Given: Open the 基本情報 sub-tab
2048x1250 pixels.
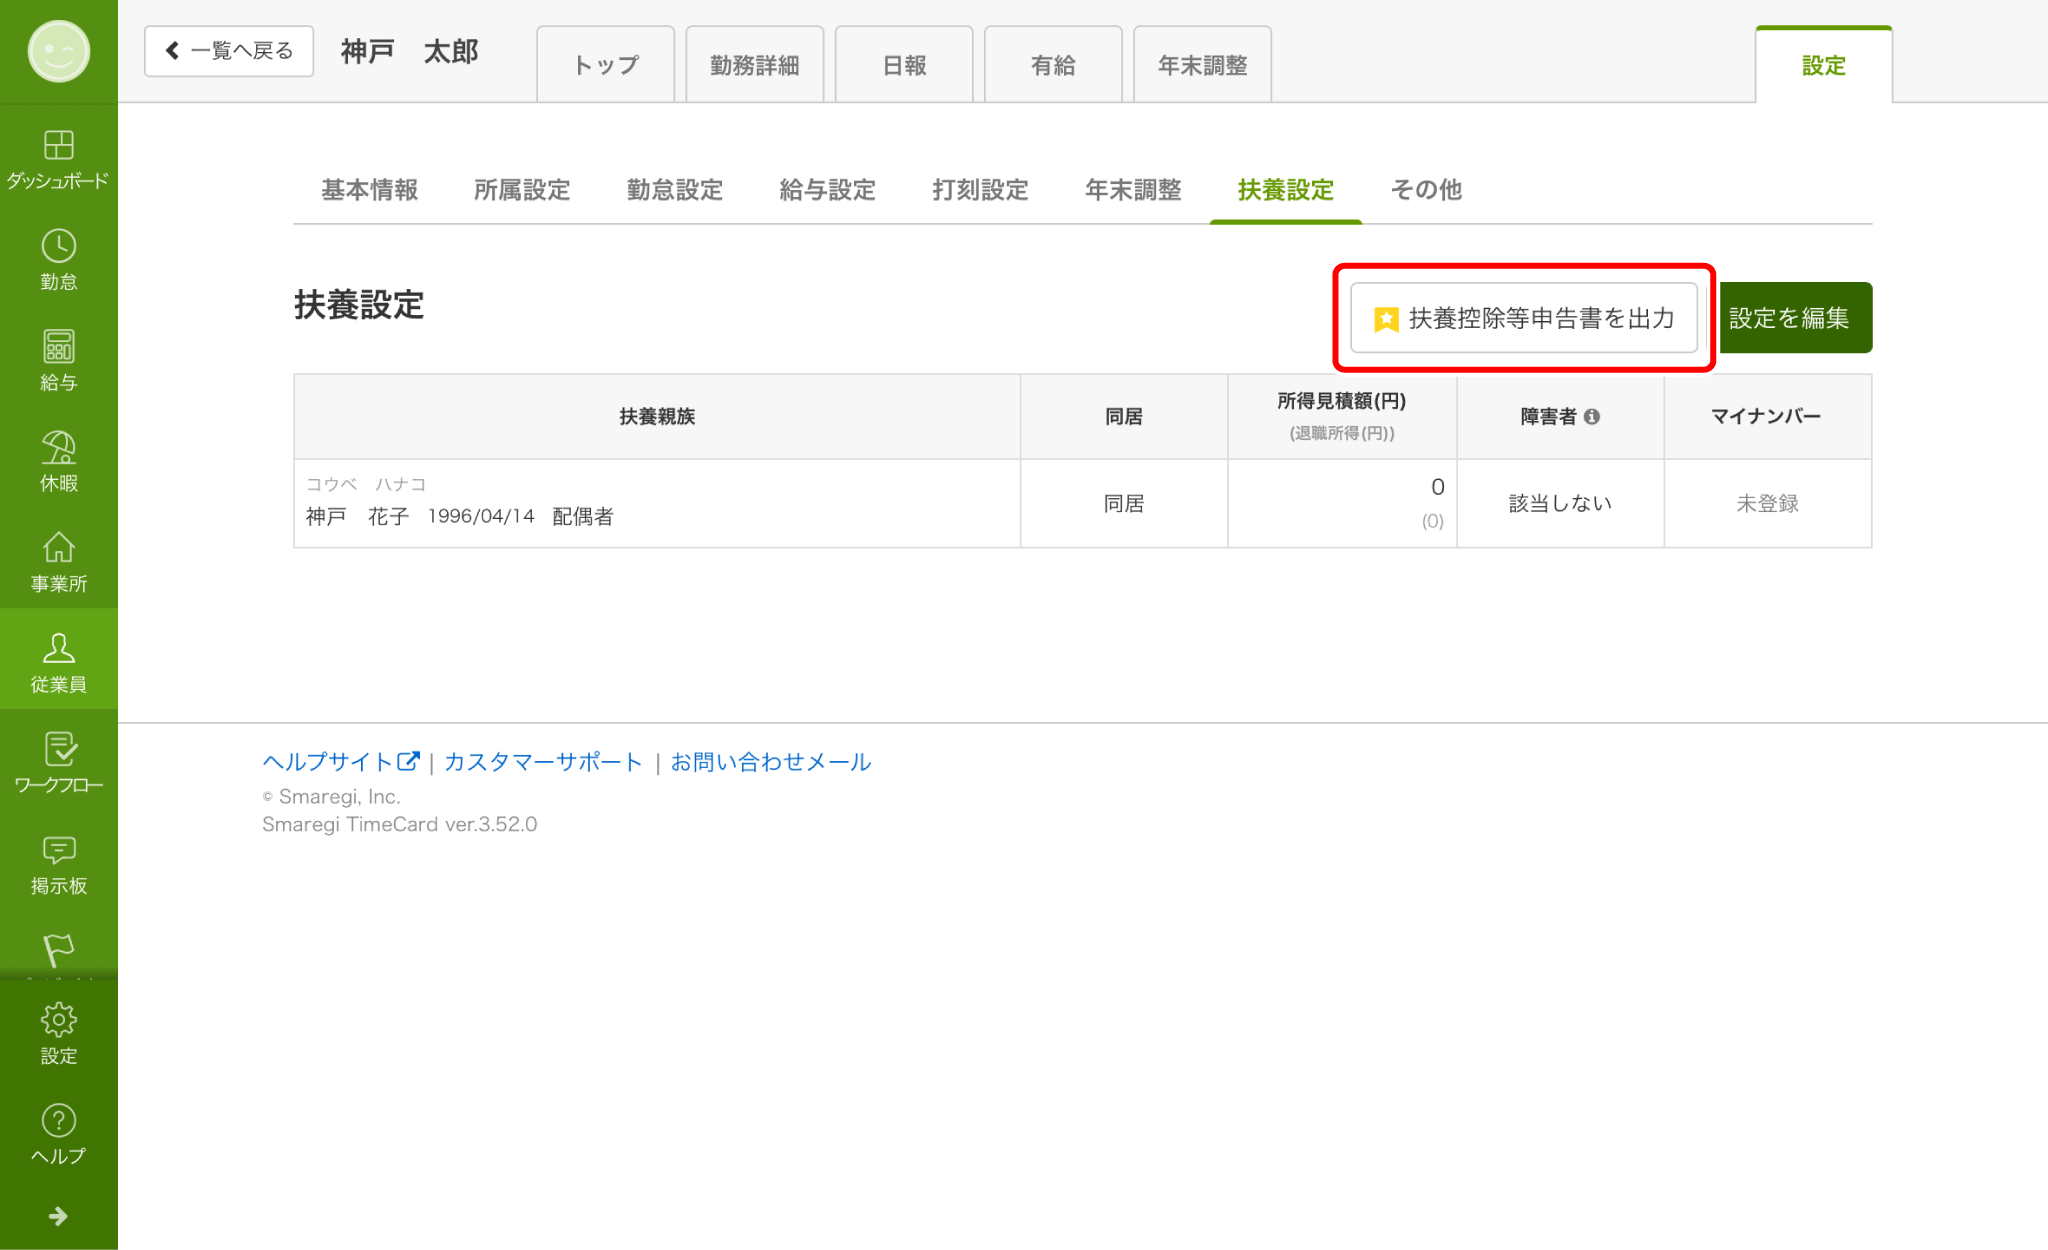Looking at the screenshot, I should point(370,190).
